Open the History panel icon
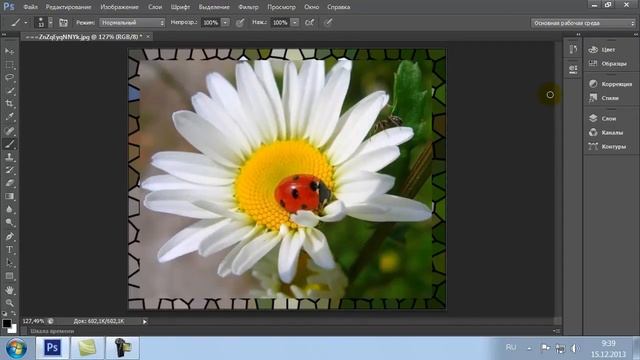Viewport: 640px width, 360px height. click(573, 49)
